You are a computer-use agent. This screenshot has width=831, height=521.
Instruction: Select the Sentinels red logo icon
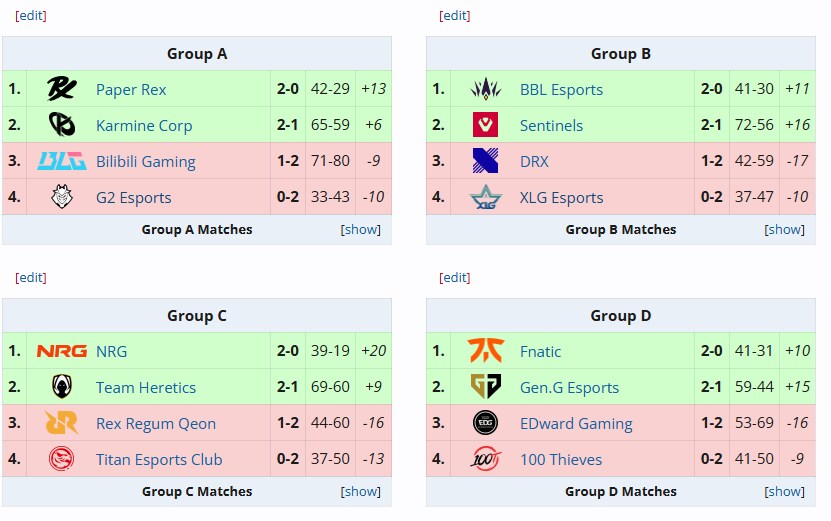tap(485, 125)
